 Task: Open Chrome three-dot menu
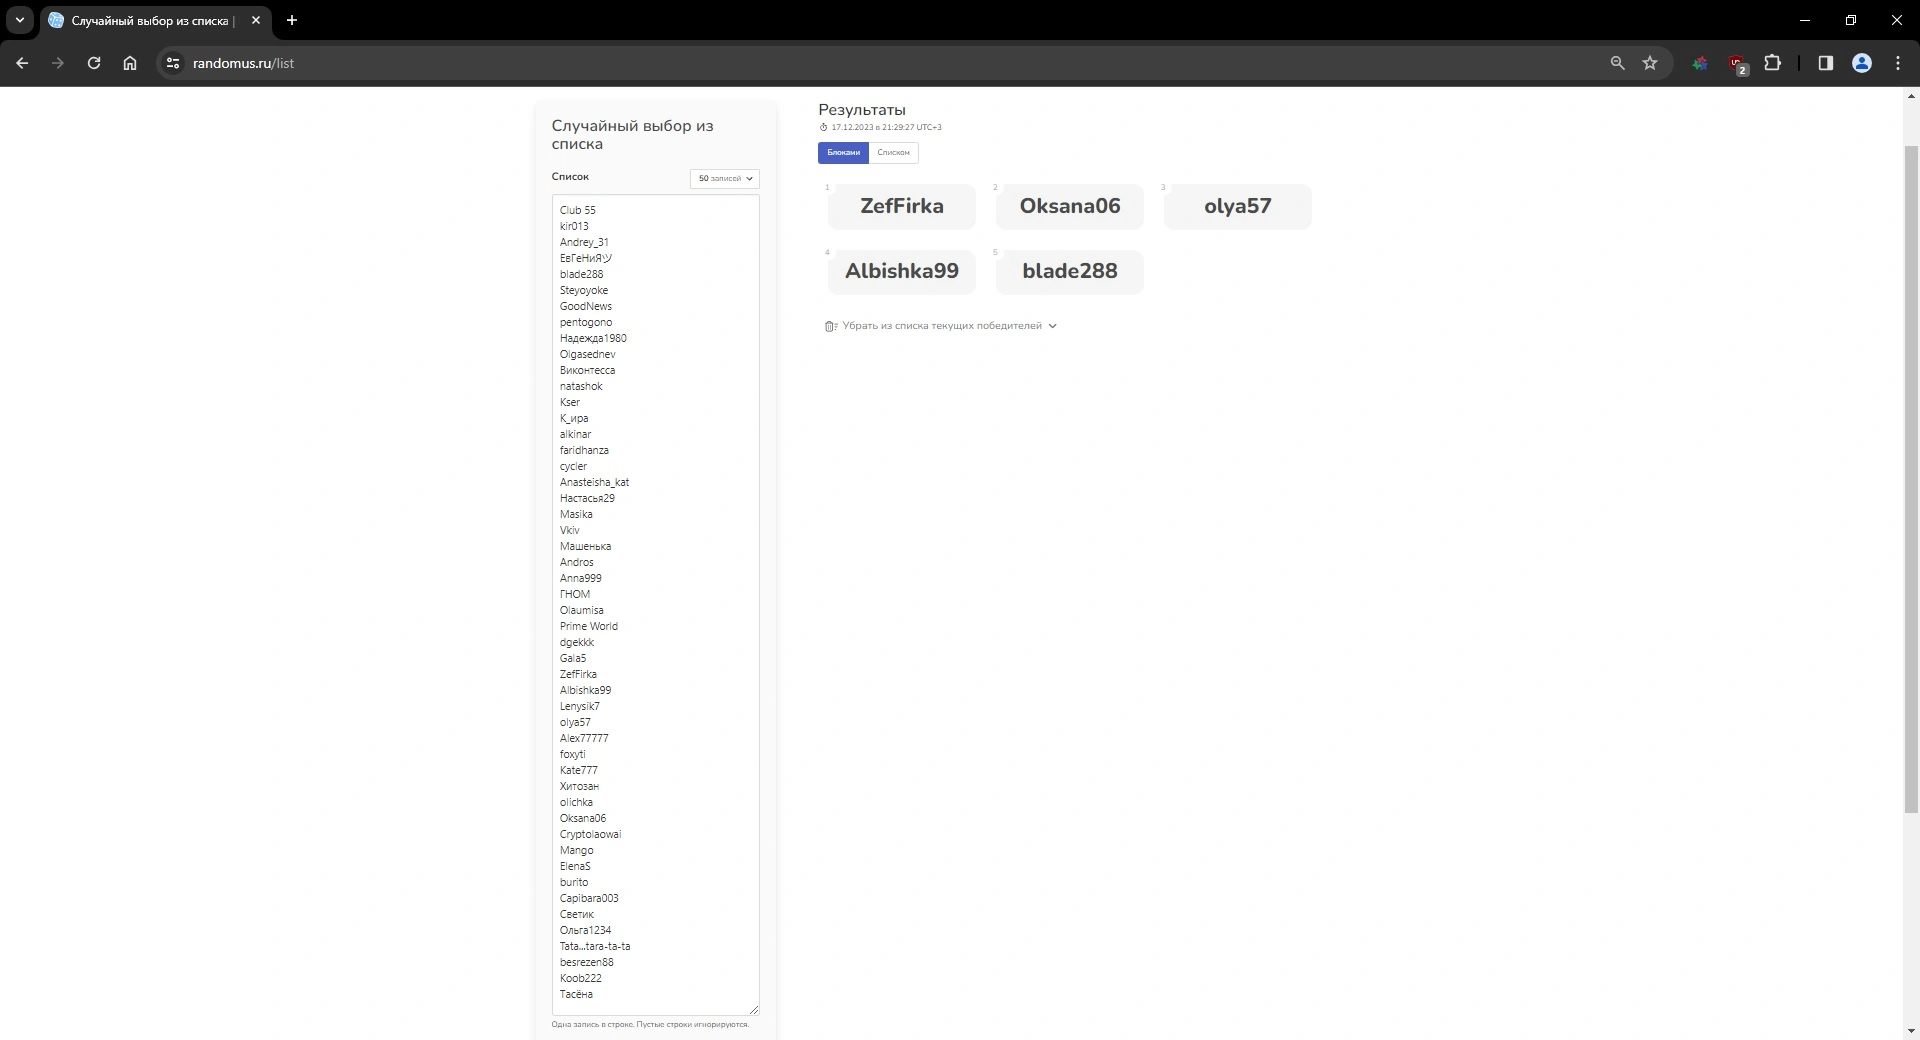point(1898,63)
